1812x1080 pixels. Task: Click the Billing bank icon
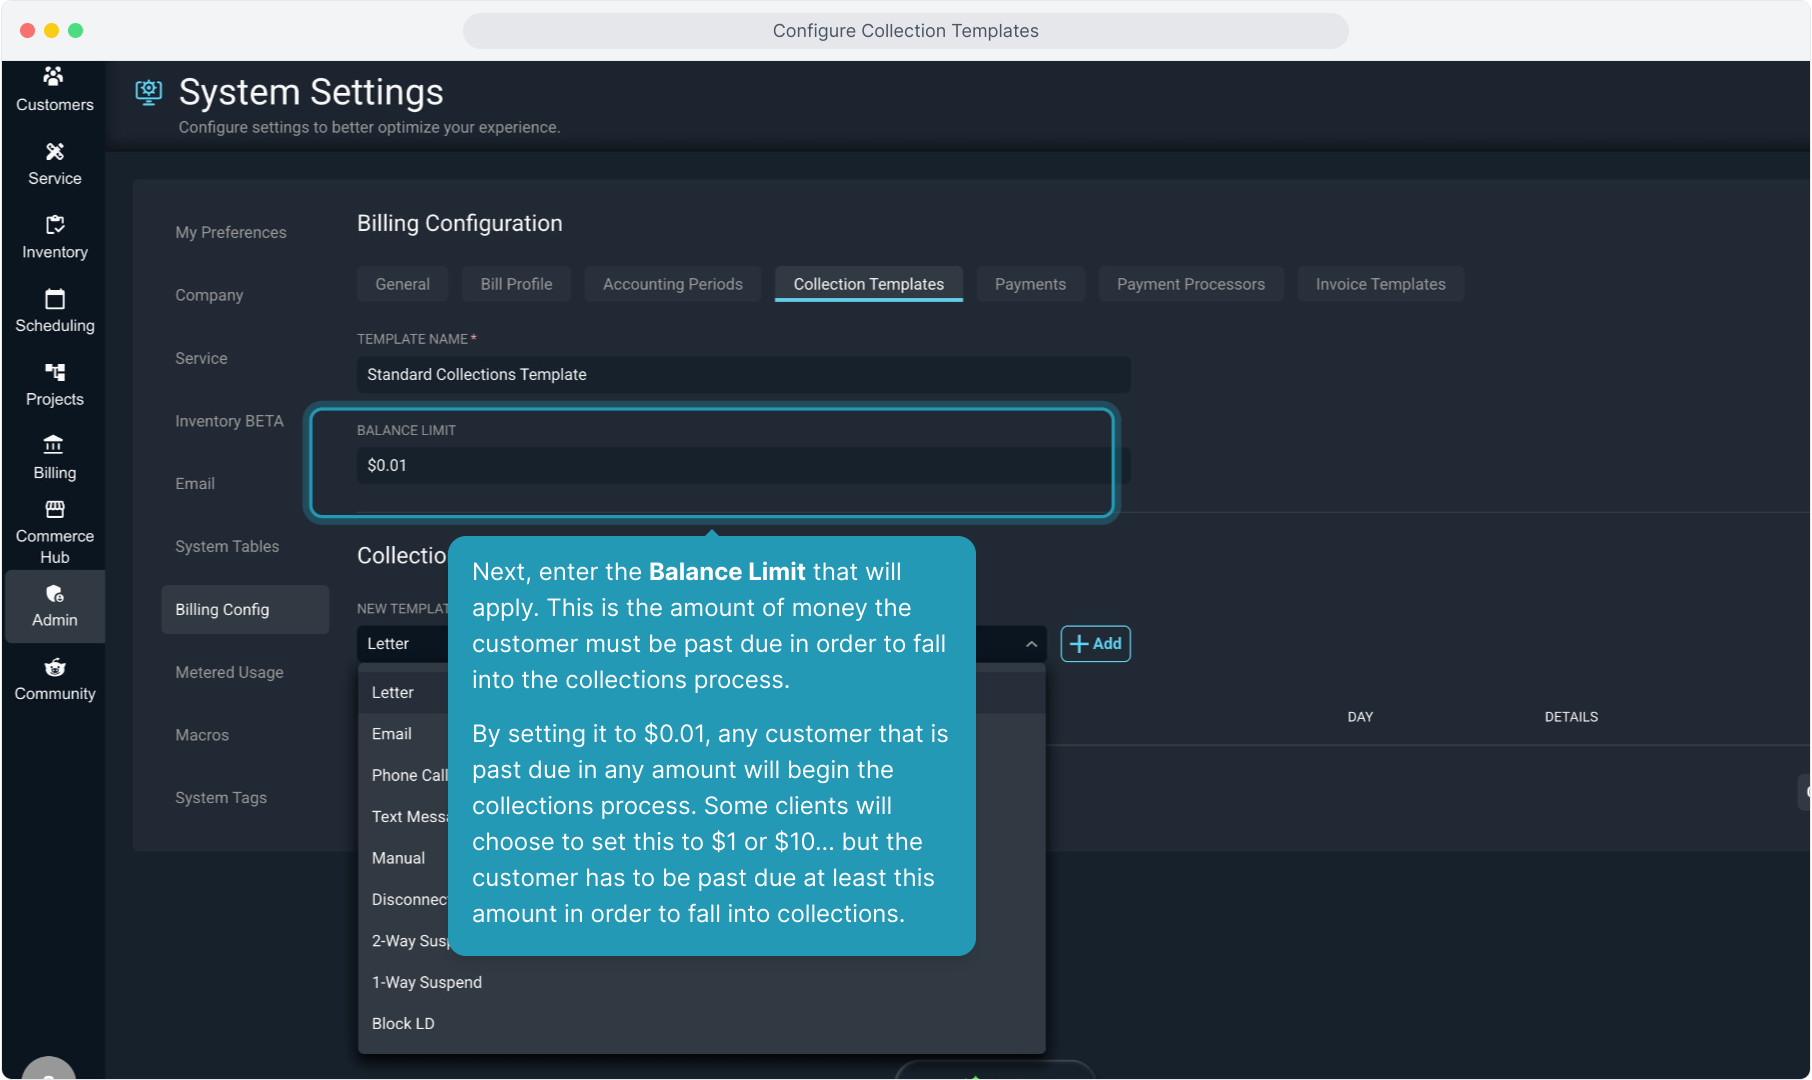pos(54,446)
